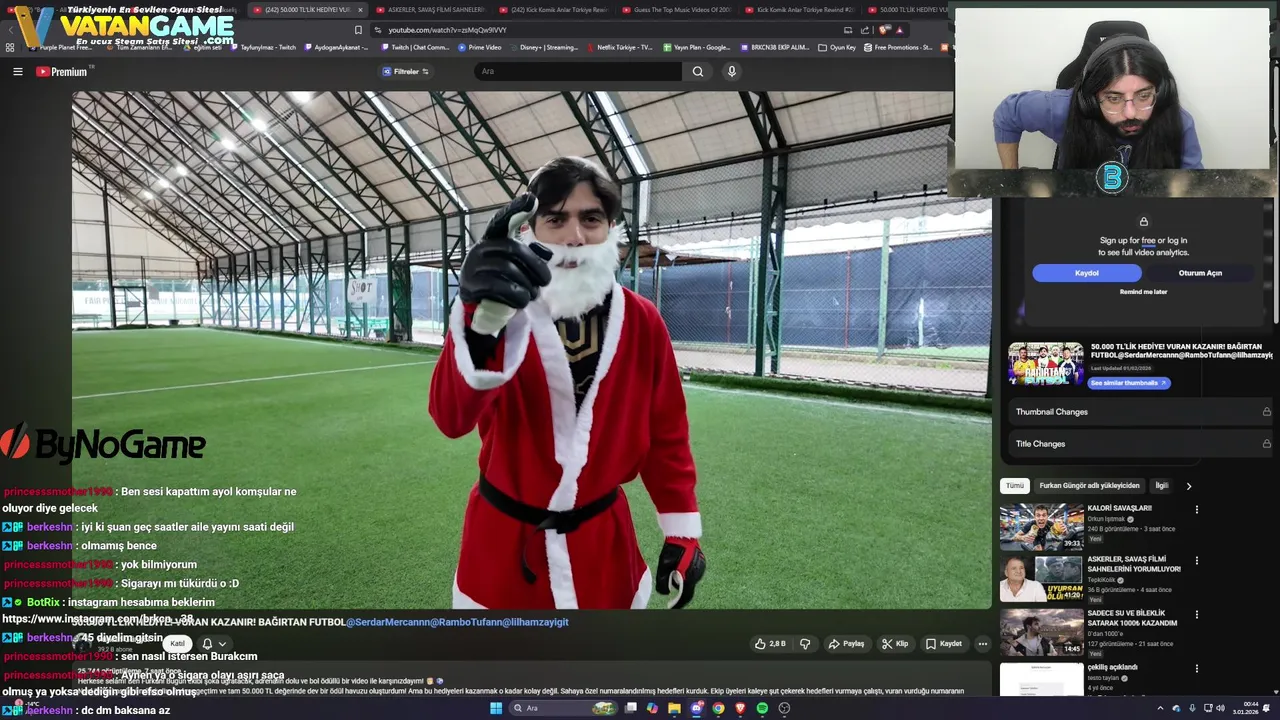Open Spotify from the taskbar
The width and height of the screenshot is (1280, 720).
coord(762,708)
